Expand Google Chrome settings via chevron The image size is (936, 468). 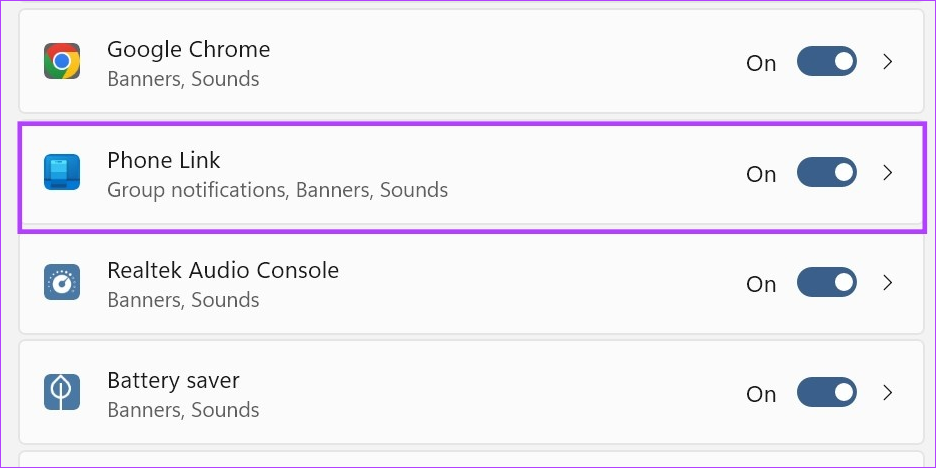(x=888, y=61)
